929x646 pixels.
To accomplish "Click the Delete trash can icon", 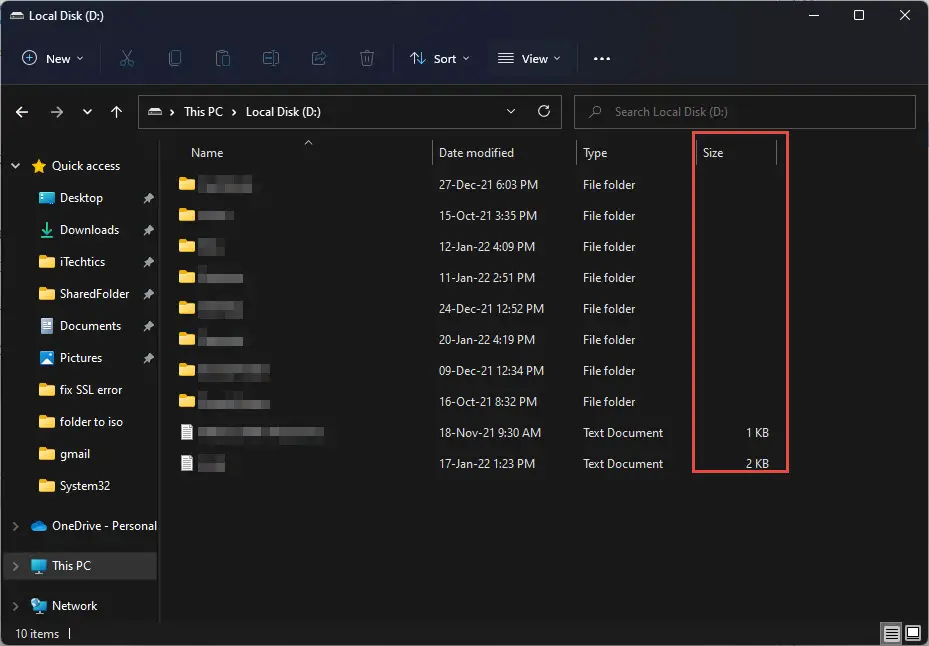I will (367, 59).
